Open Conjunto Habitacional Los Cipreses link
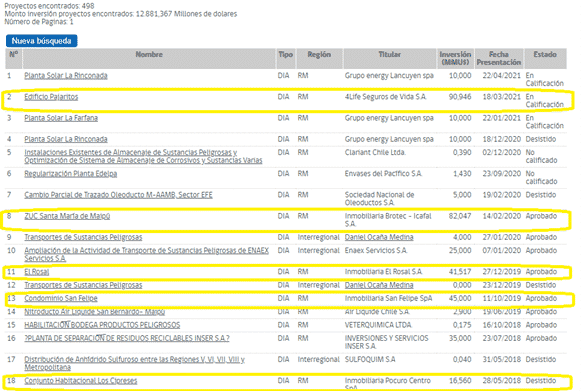Viewport: 581px width, 391px height. pos(80,381)
